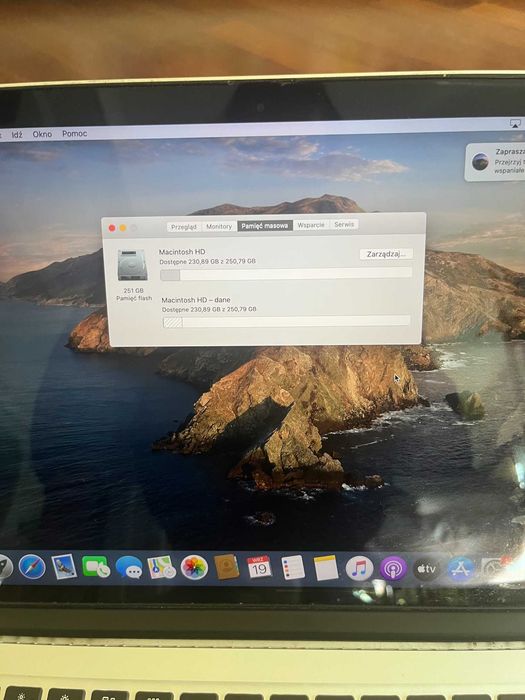Open App Store from the Dock
This screenshot has height=700, width=525.
[x=461, y=569]
